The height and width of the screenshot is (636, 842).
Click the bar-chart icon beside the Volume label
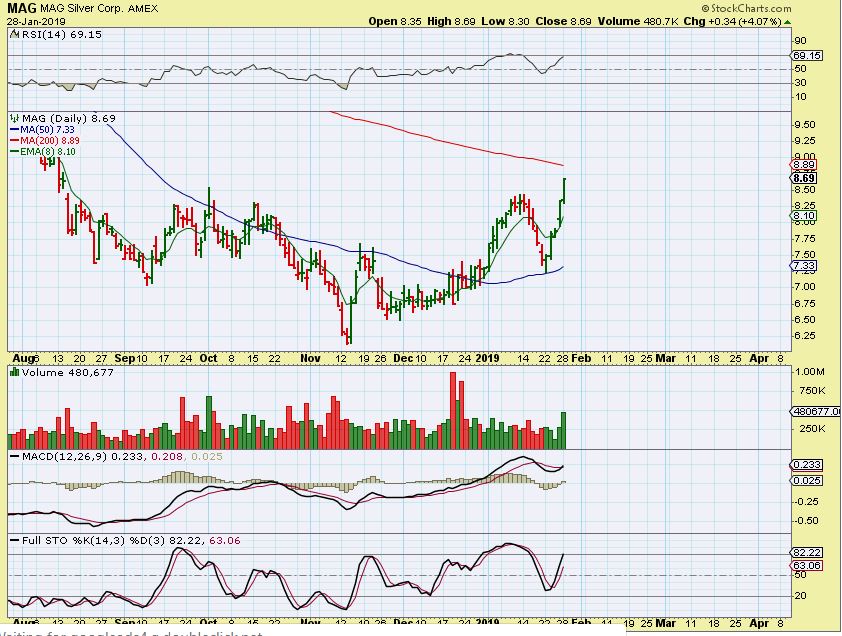14,373
